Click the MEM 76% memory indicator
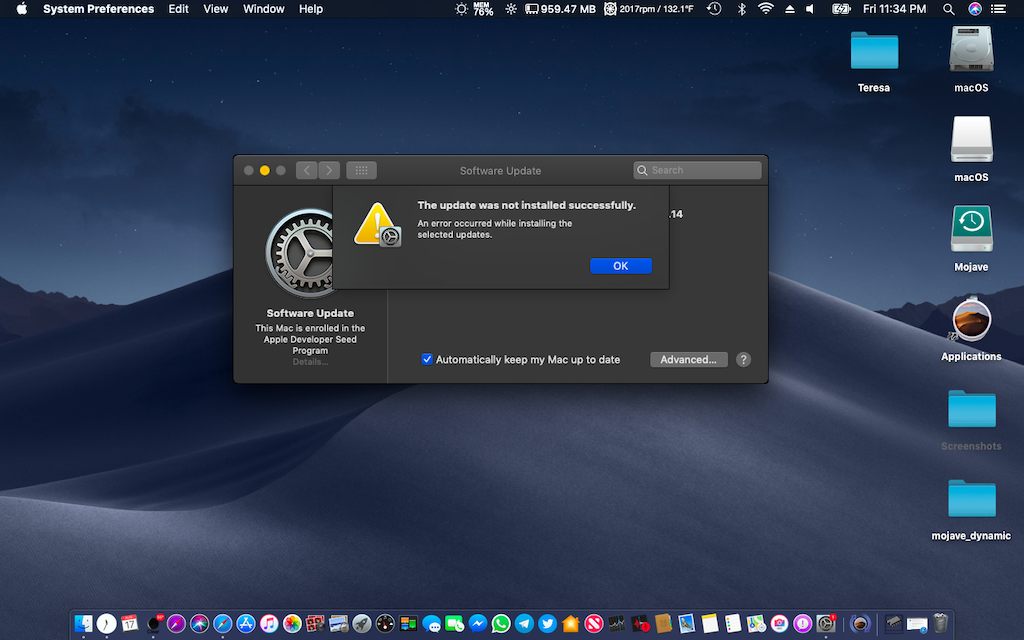This screenshot has width=1024, height=640. [x=483, y=8]
